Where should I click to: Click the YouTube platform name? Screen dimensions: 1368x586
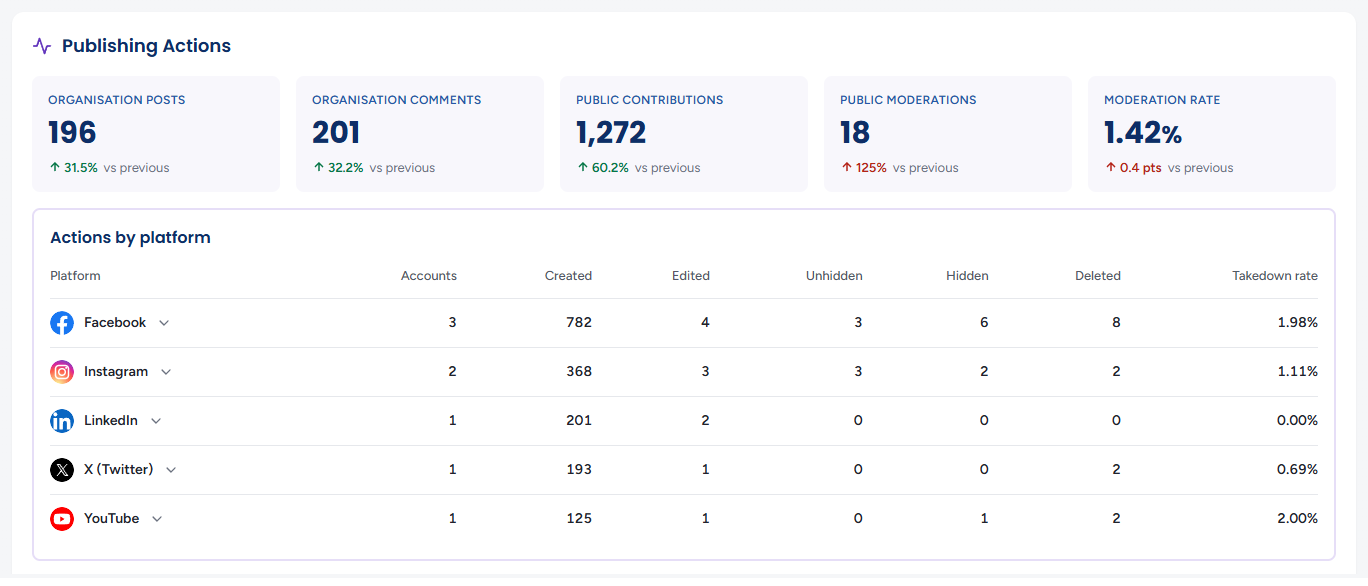point(112,519)
